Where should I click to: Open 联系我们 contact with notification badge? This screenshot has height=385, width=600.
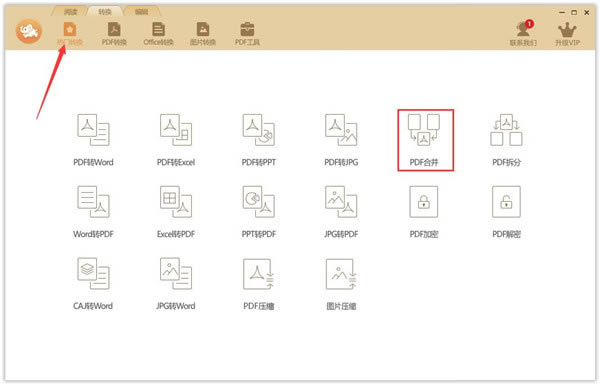coord(523,34)
